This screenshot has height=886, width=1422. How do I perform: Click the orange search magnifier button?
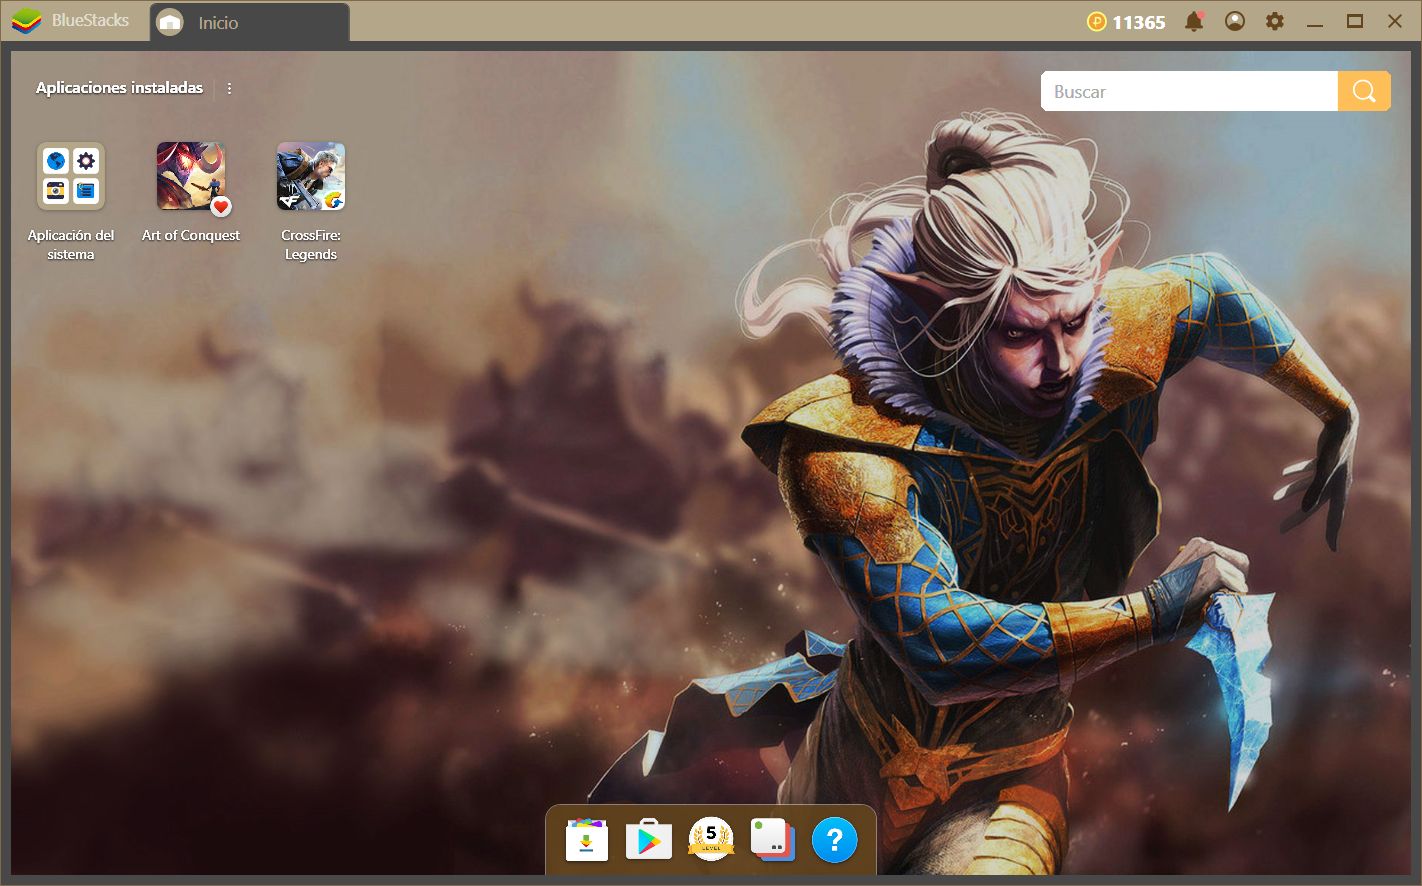coord(1364,91)
